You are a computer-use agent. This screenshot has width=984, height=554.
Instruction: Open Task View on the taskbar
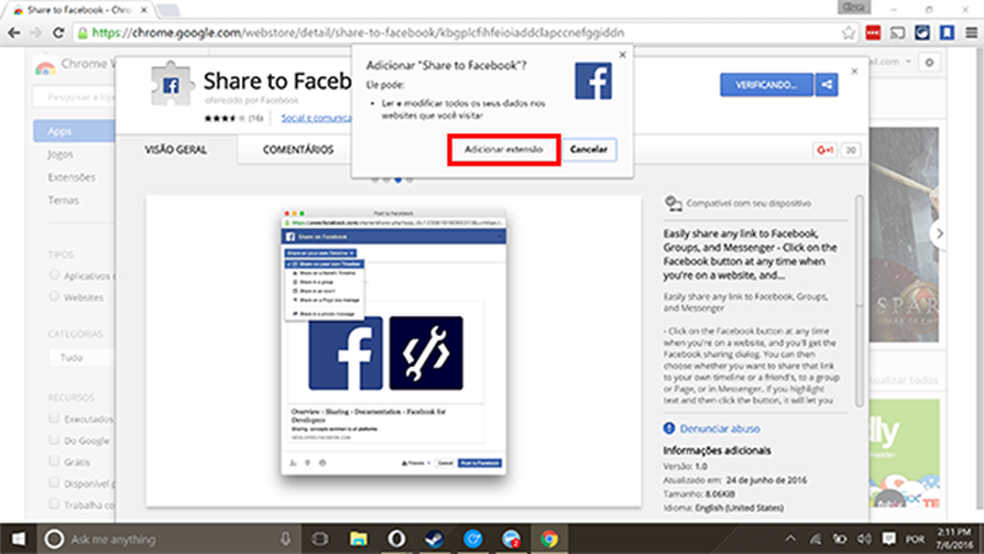(x=320, y=539)
